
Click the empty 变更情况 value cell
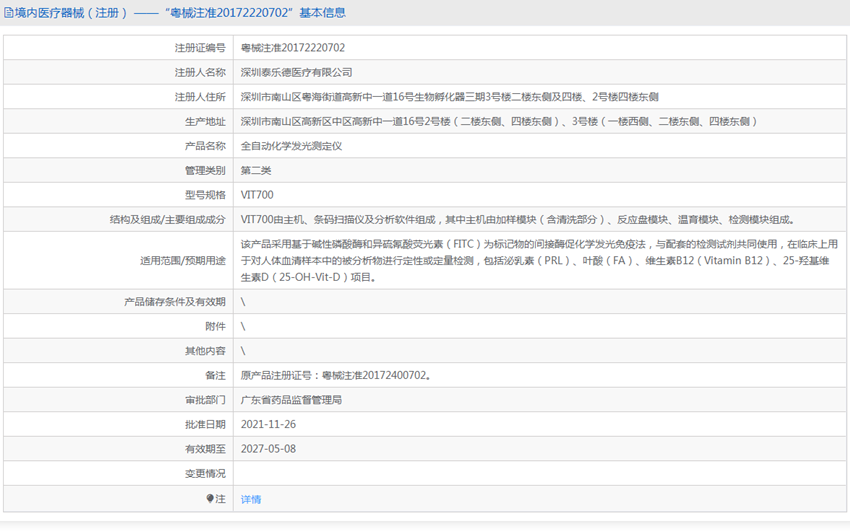click(540, 474)
